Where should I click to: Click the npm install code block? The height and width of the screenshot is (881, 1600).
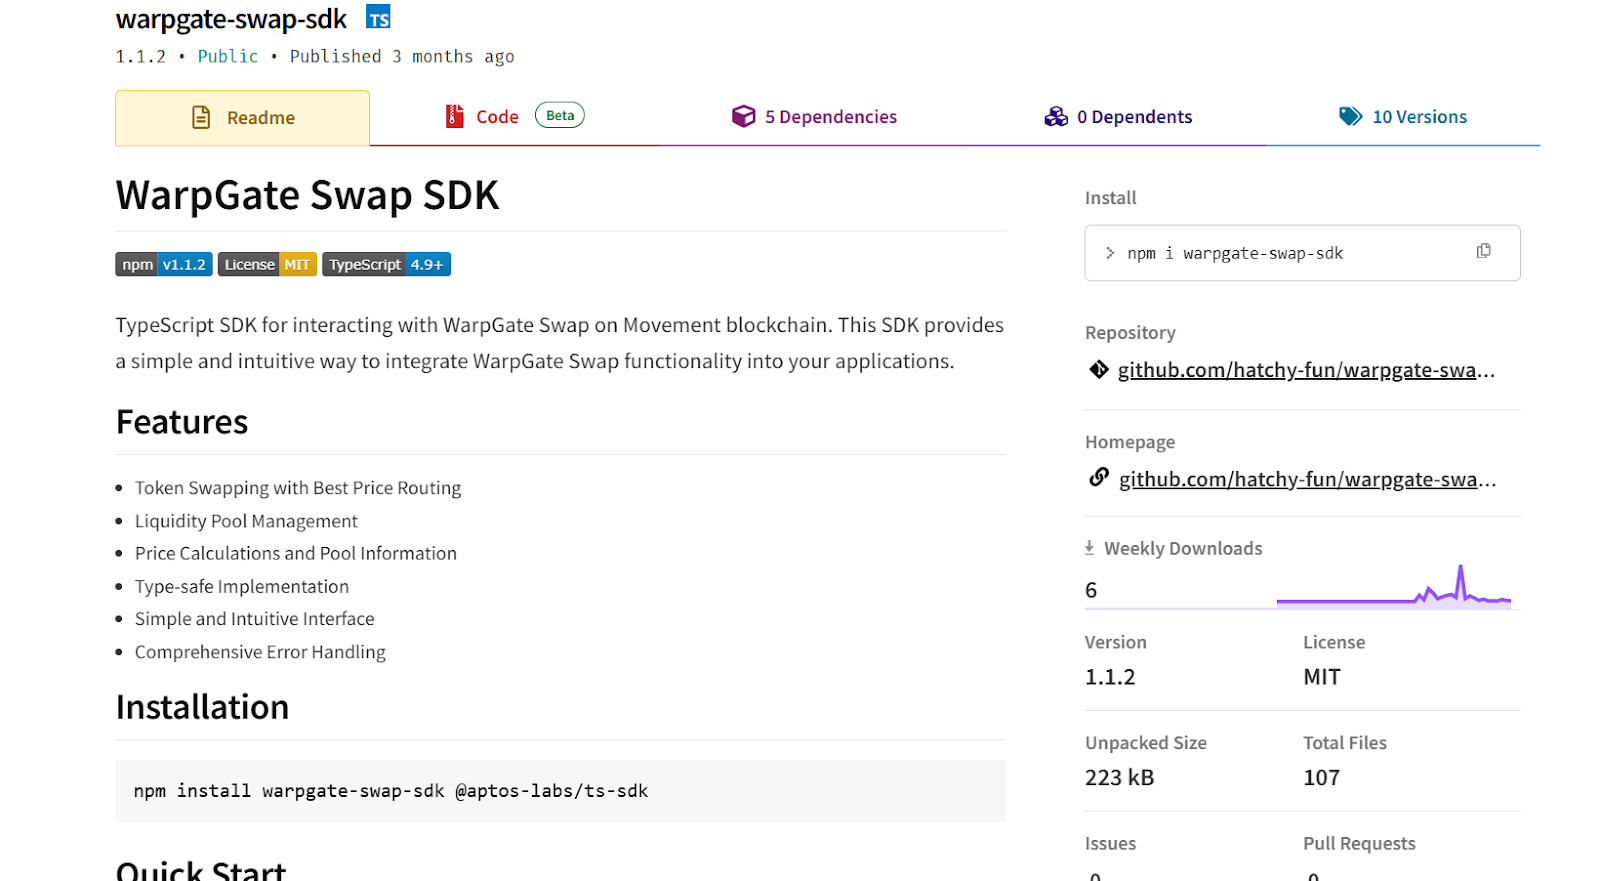pyautogui.click(x=560, y=791)
